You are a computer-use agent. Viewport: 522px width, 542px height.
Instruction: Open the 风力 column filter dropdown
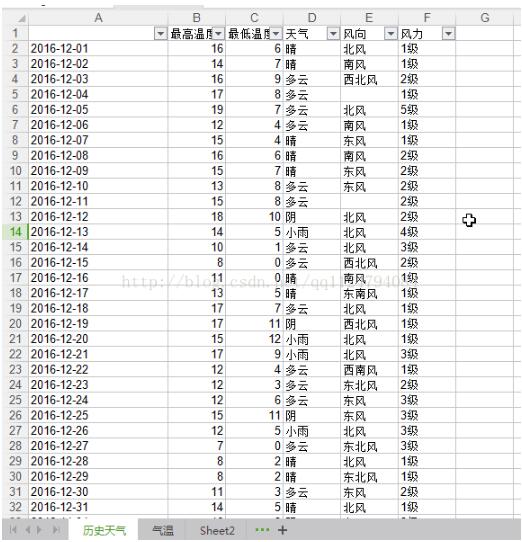coord(449,34)
